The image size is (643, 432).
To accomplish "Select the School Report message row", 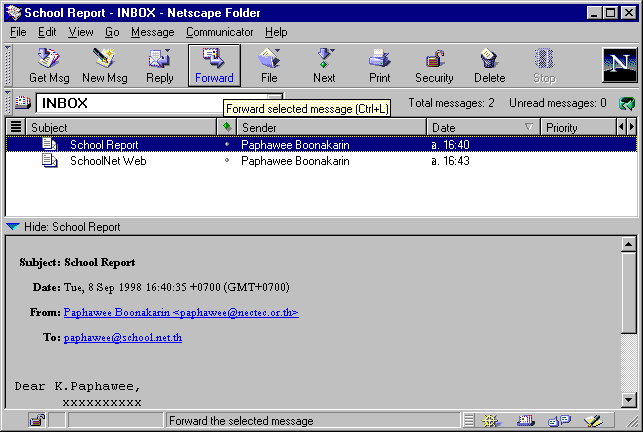I will [321, 144].
